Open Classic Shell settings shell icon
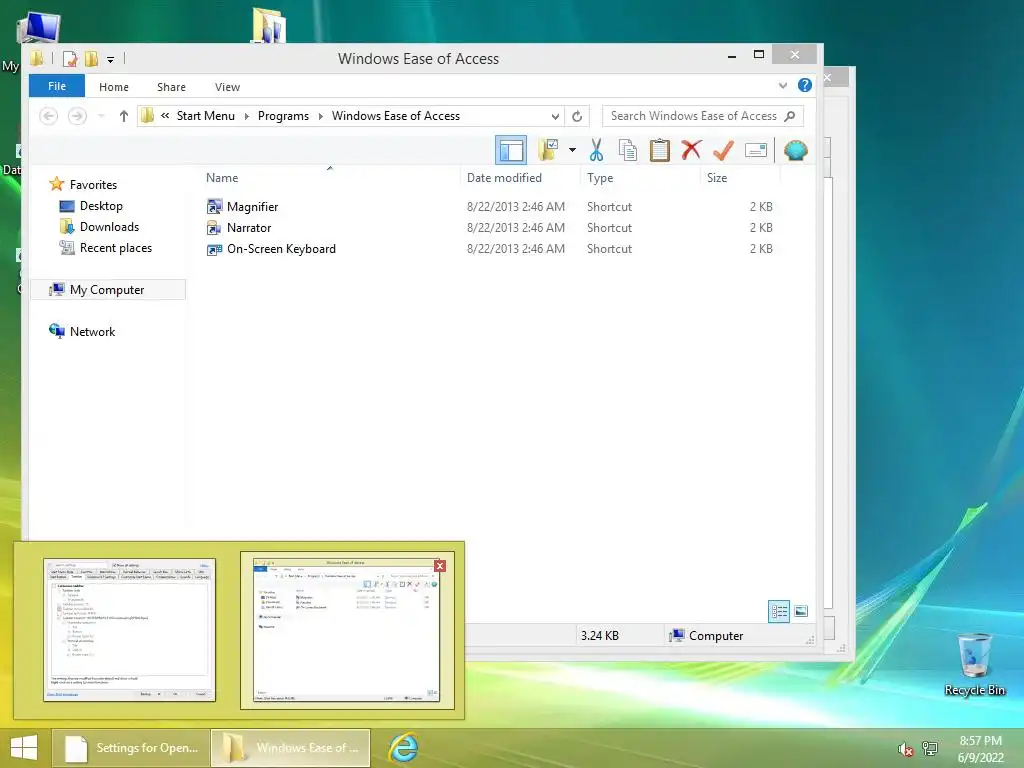The image size is (1024, 768). pyautogui.click(x=795, y=150)
